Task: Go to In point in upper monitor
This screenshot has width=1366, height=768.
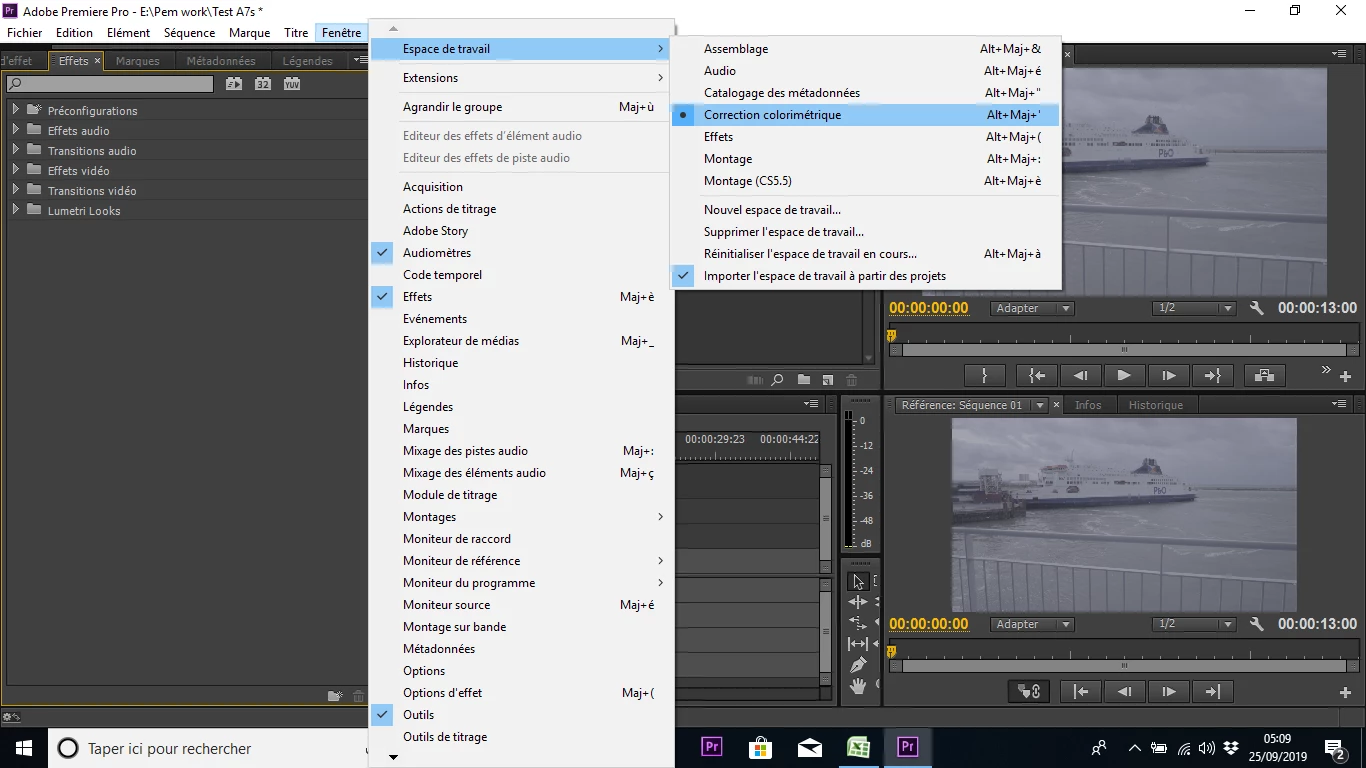Action: 1037,375
